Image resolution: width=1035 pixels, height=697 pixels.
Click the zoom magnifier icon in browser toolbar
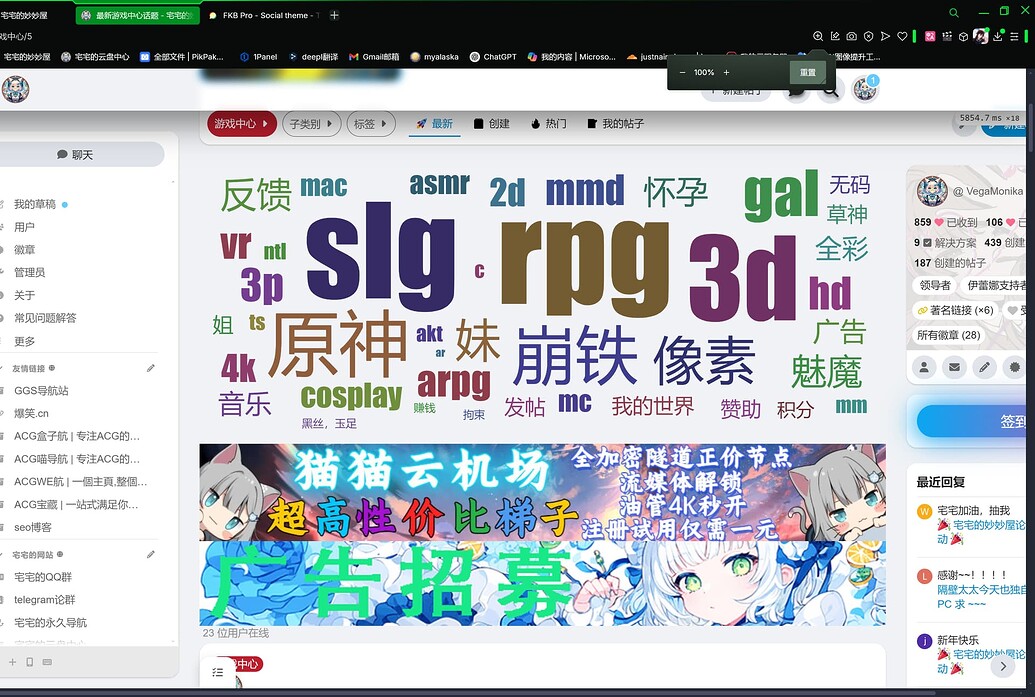tap(818, 37)
